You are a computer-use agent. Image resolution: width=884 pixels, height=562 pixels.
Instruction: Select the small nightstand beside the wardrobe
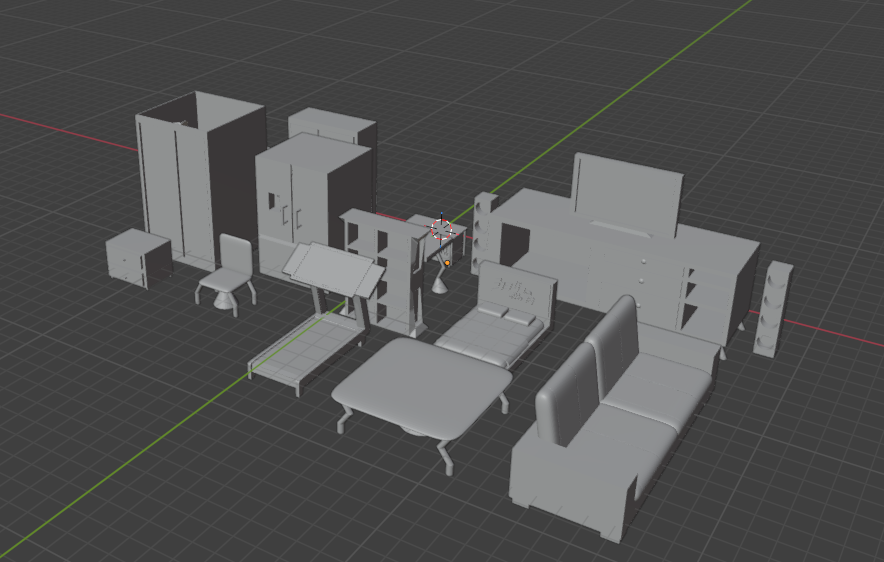coord(139,258)
